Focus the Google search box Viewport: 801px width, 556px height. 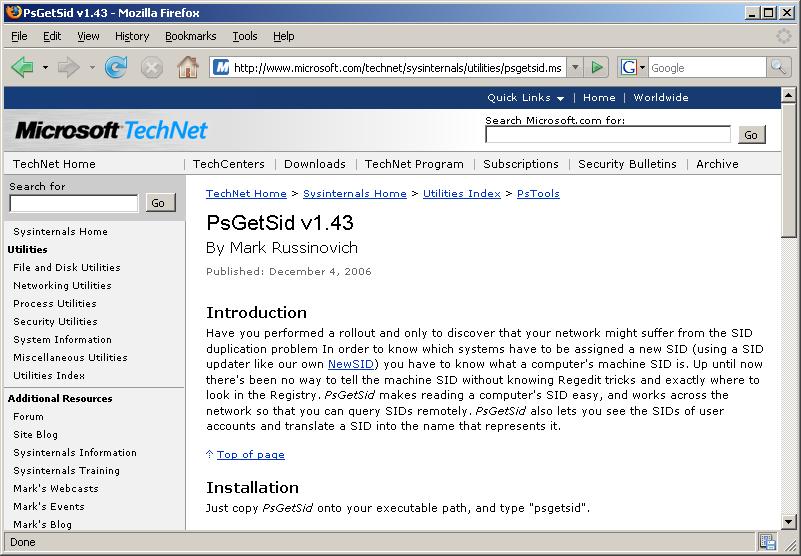click(x=707, y=67)
